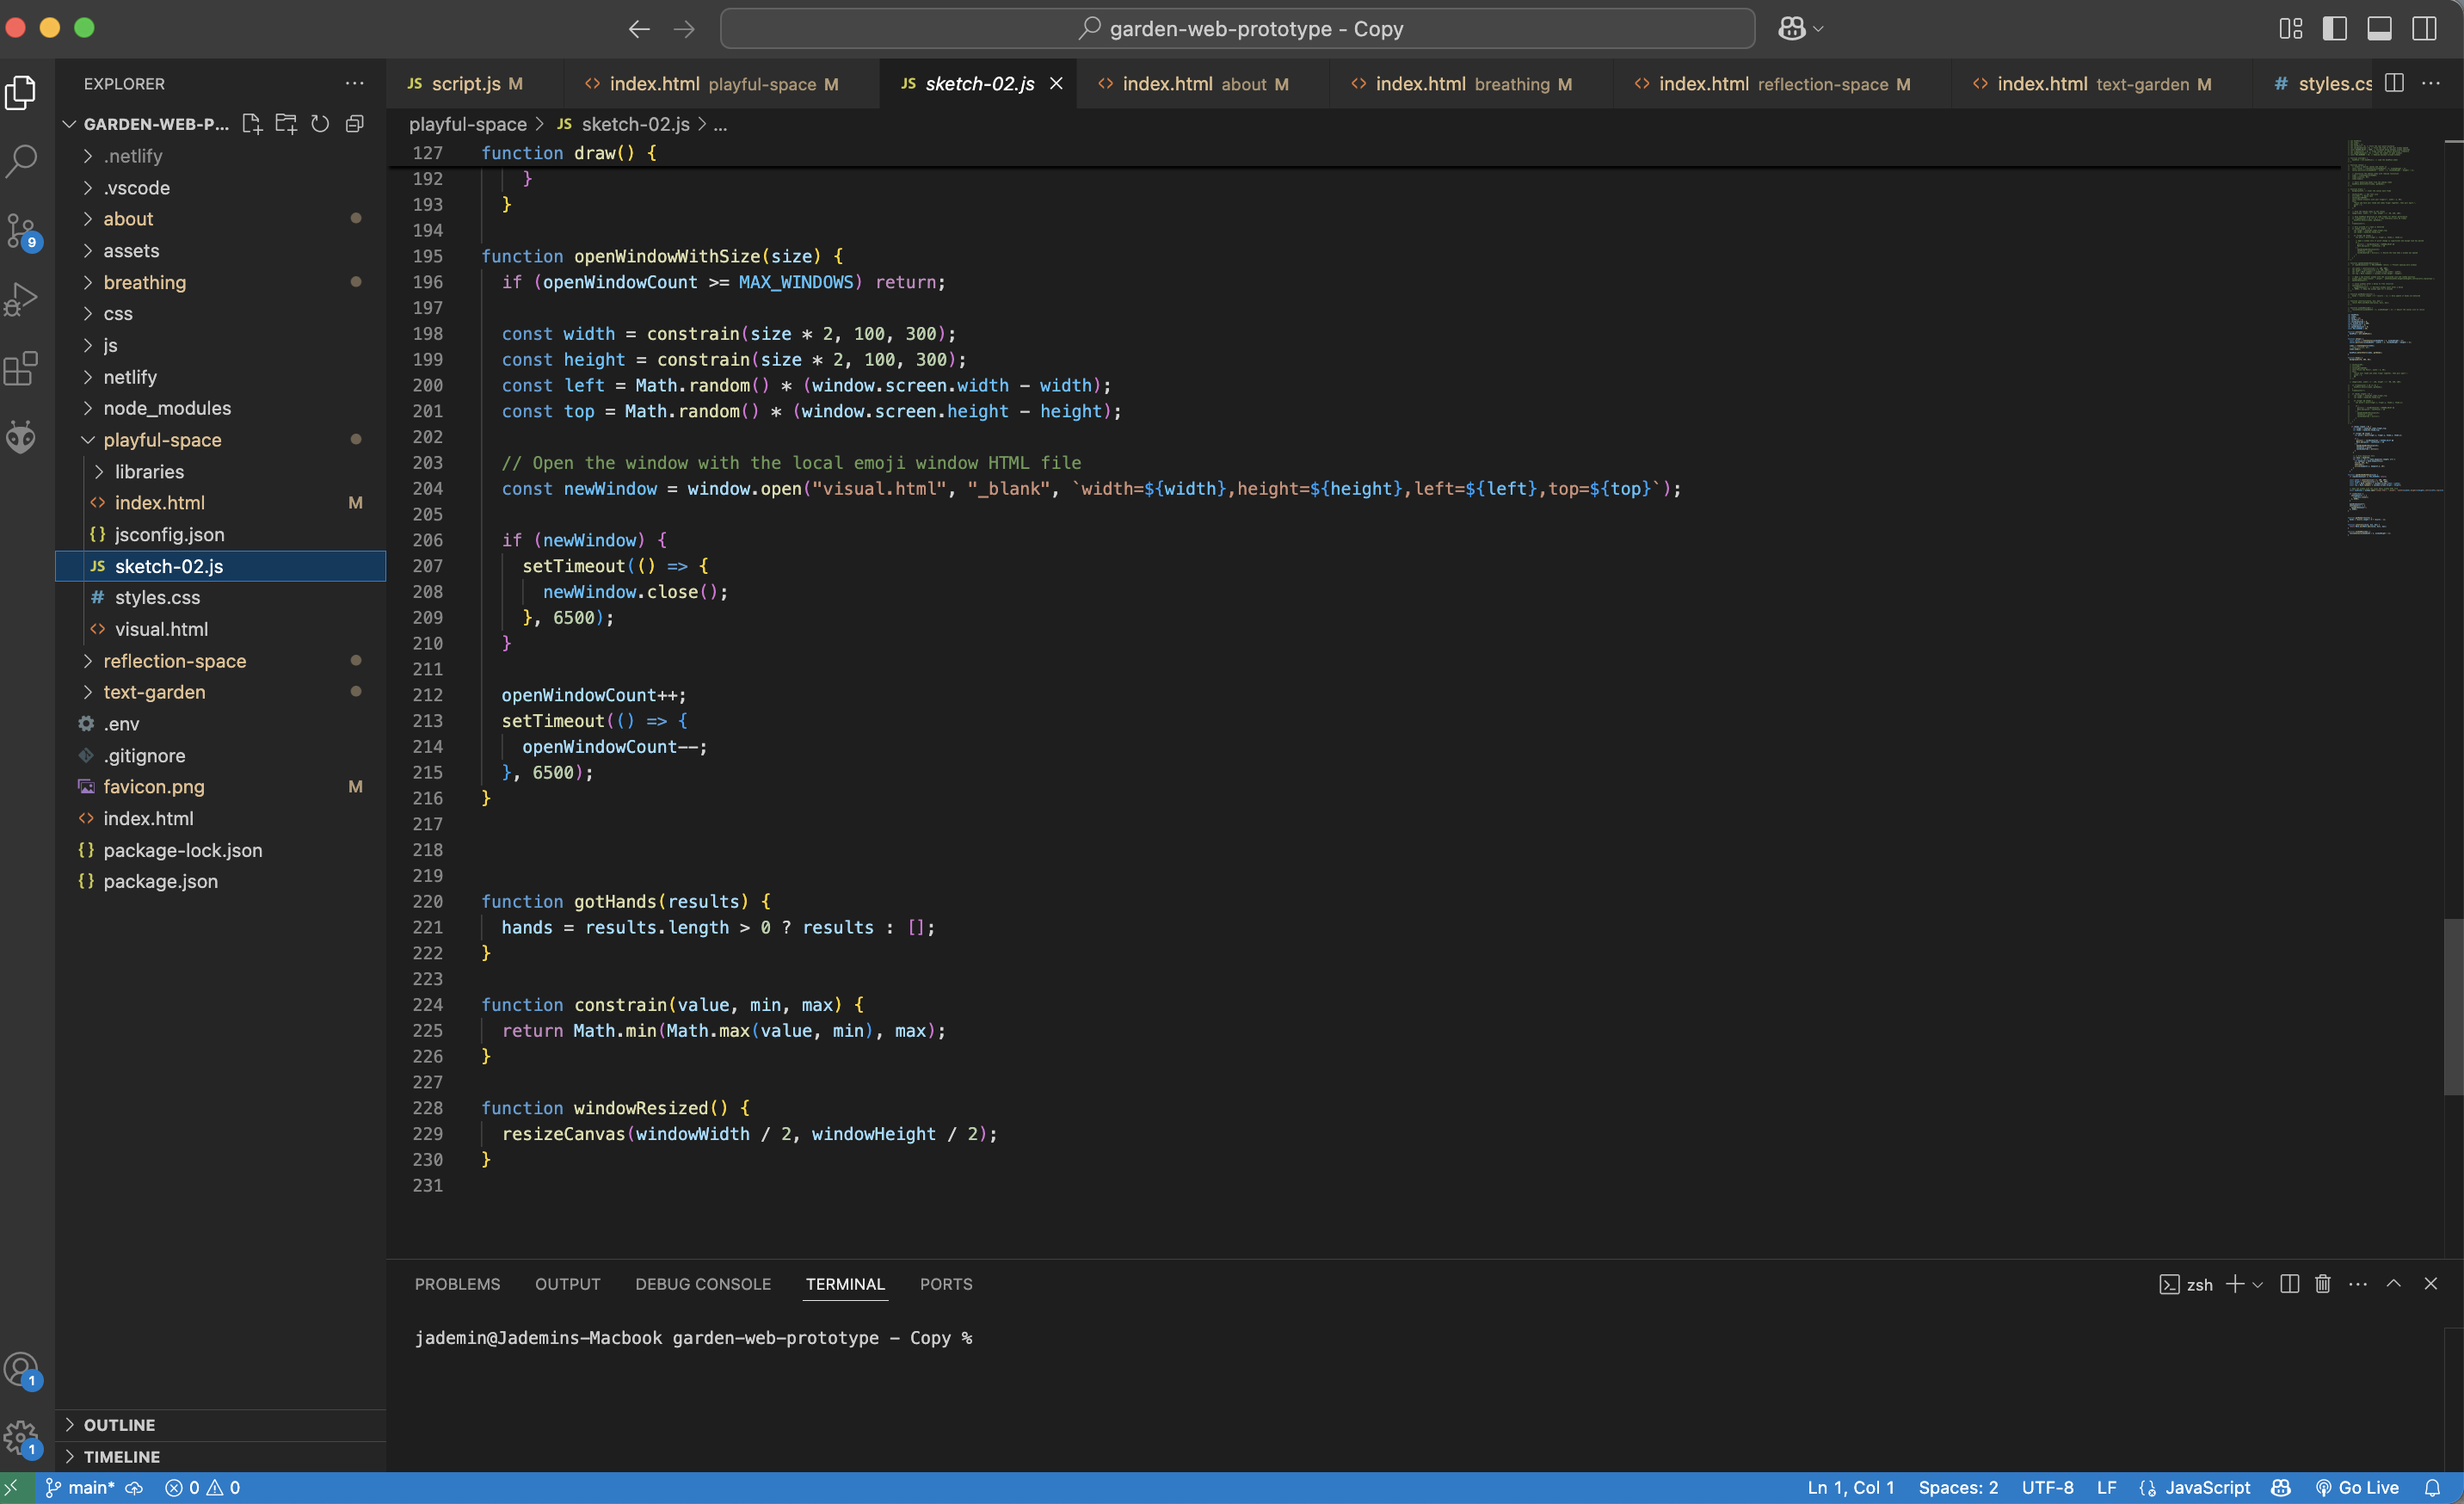This screenshot has width=2464, height=1504.
Task: Refresh the Explorer file tree
Action: coord(320,124)
